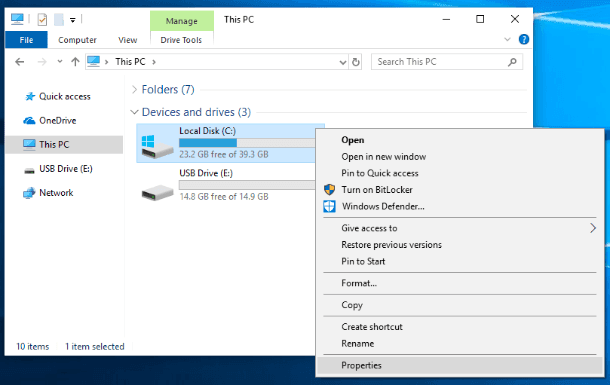This screenshot has width=610, height=385.
Task: Click This PC in the address bar
Action: click(x=130, y=61)
